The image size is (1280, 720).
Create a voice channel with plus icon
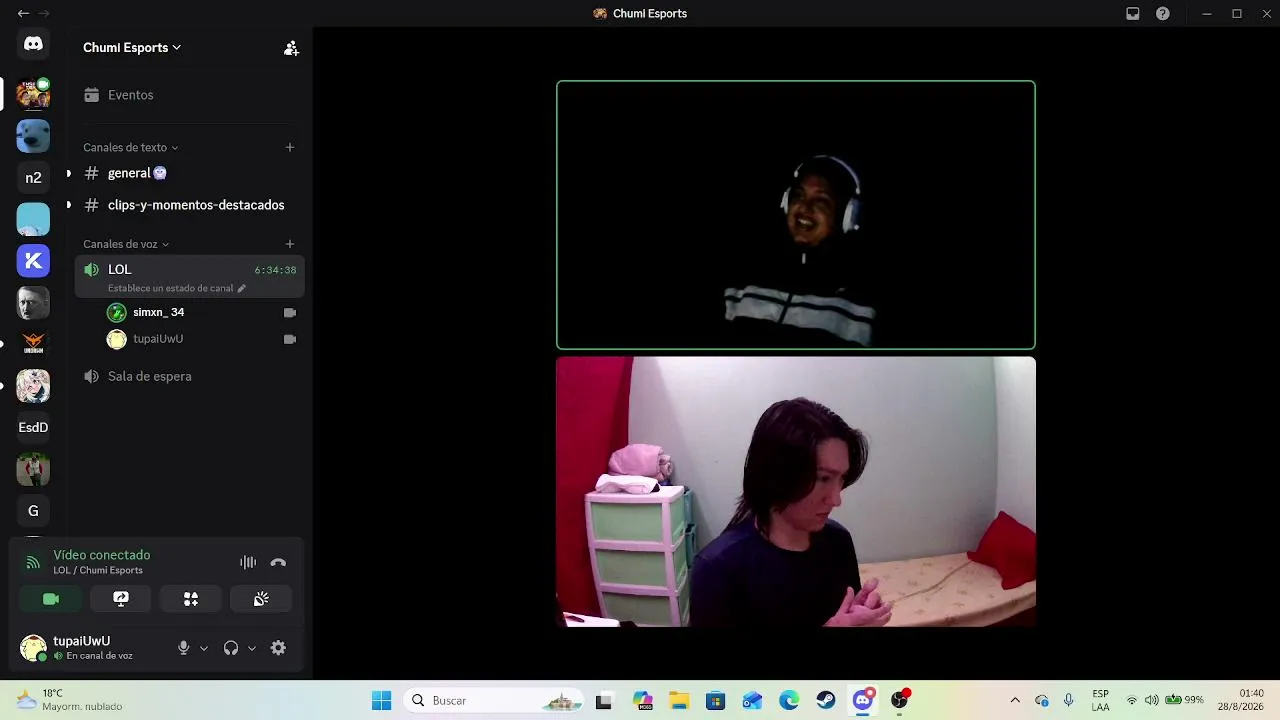[x=290, y=244]
